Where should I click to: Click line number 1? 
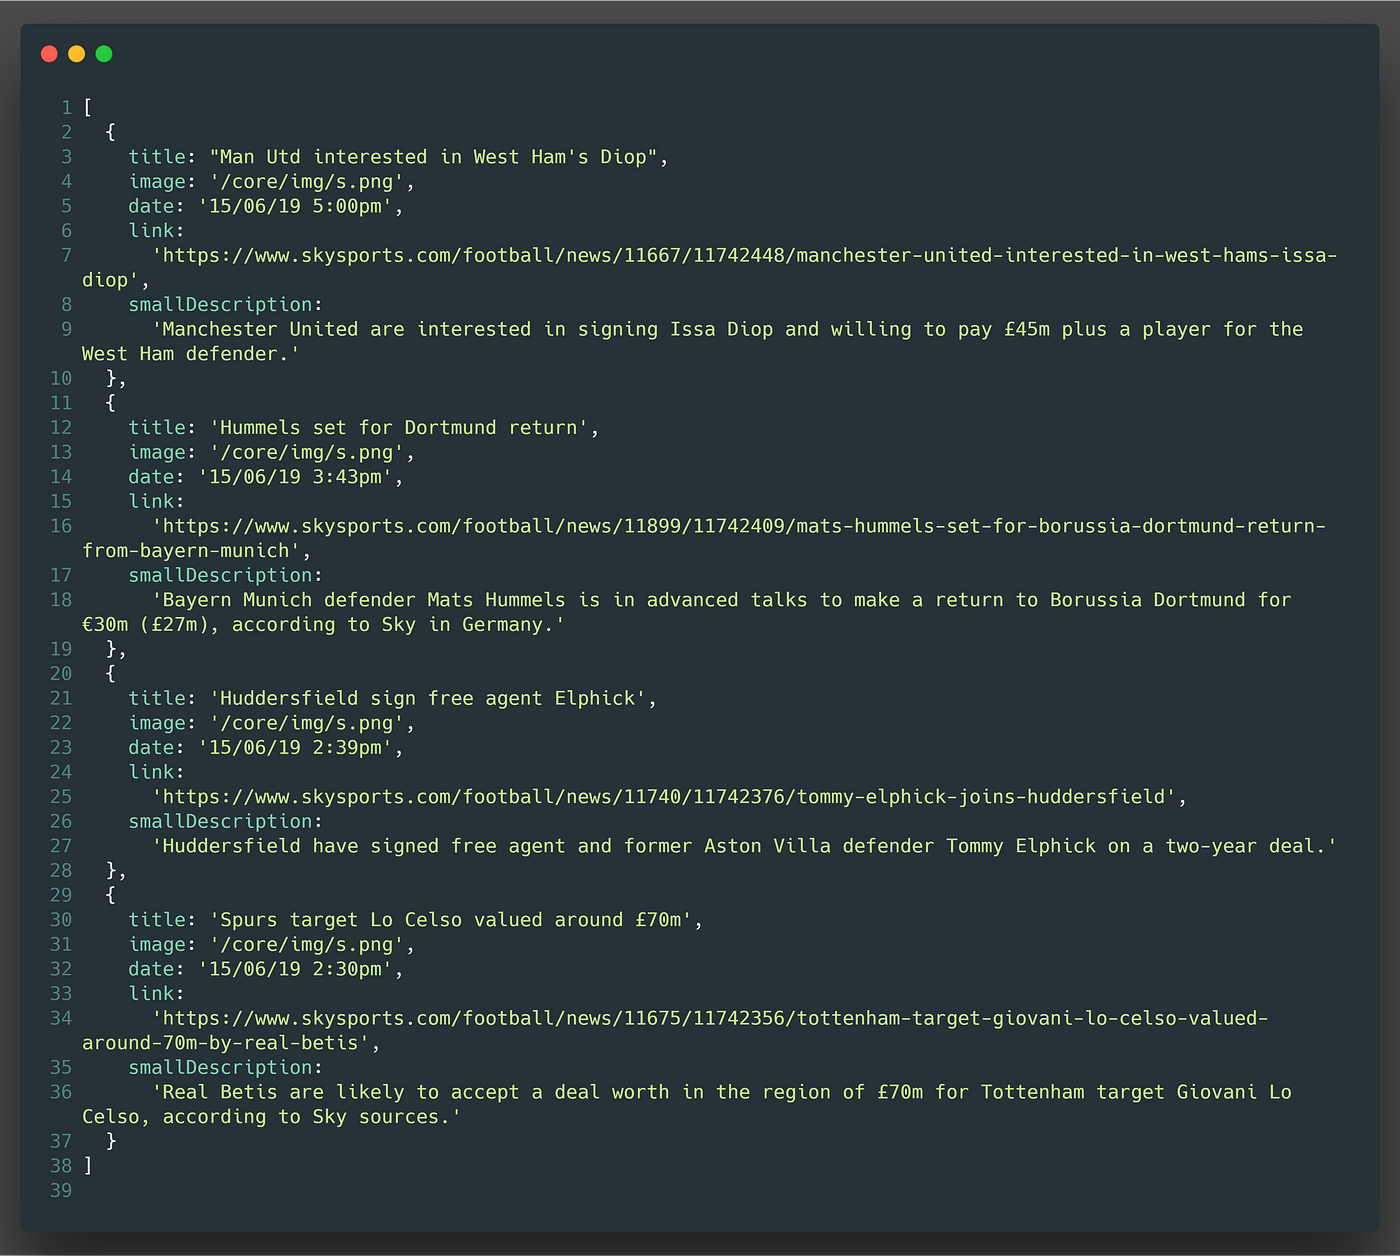click(x=66, y=107)
